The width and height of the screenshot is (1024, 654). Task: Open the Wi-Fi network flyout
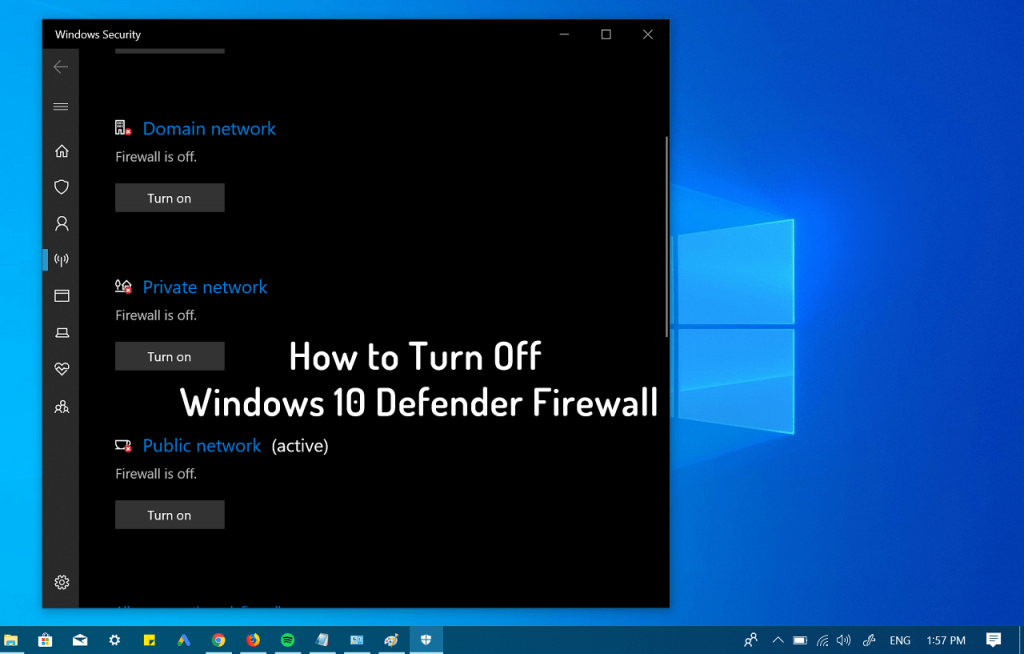(x=822, y=640)
